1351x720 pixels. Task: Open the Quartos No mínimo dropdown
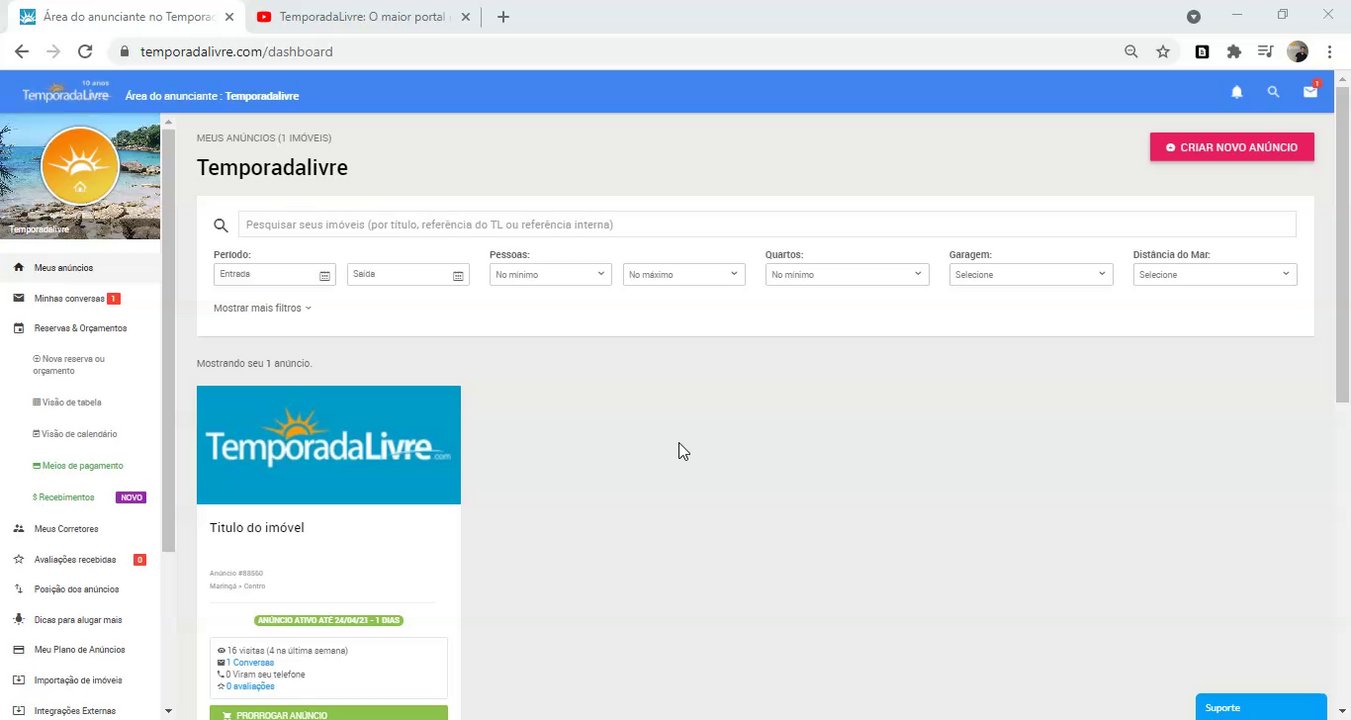[847, 274]
